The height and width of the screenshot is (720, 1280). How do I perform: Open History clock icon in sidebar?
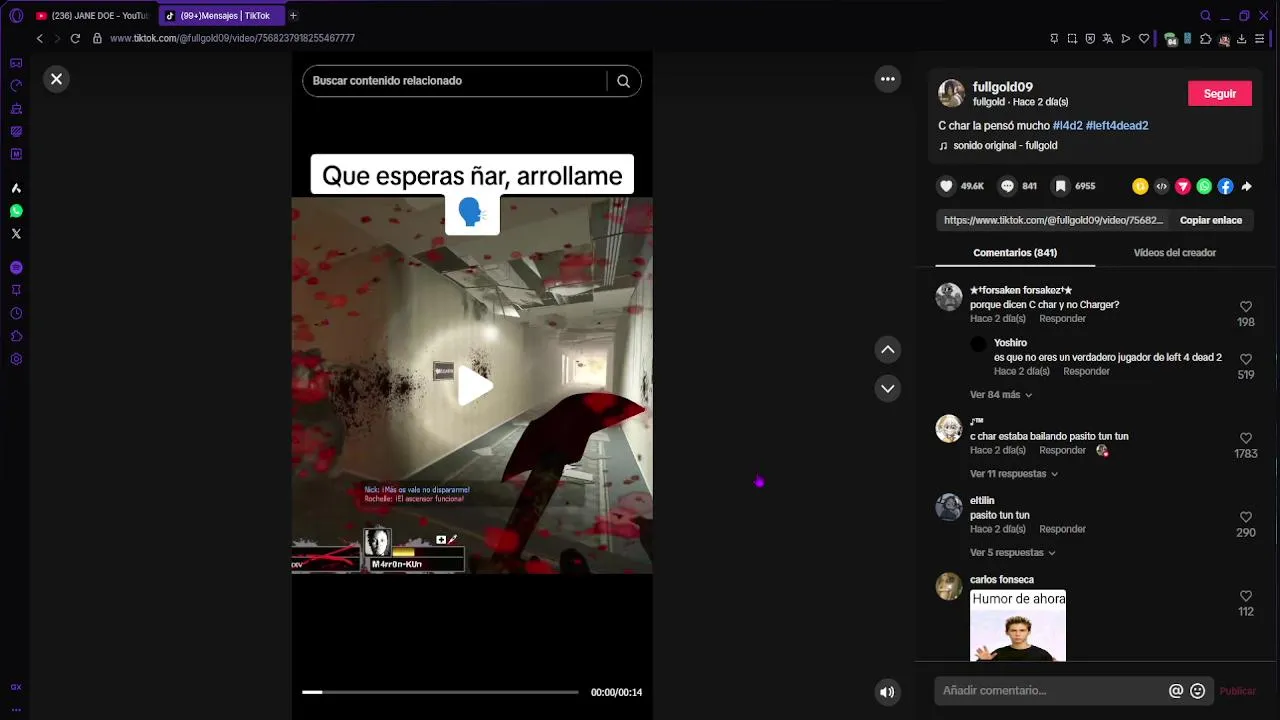(x=16, y=314)
